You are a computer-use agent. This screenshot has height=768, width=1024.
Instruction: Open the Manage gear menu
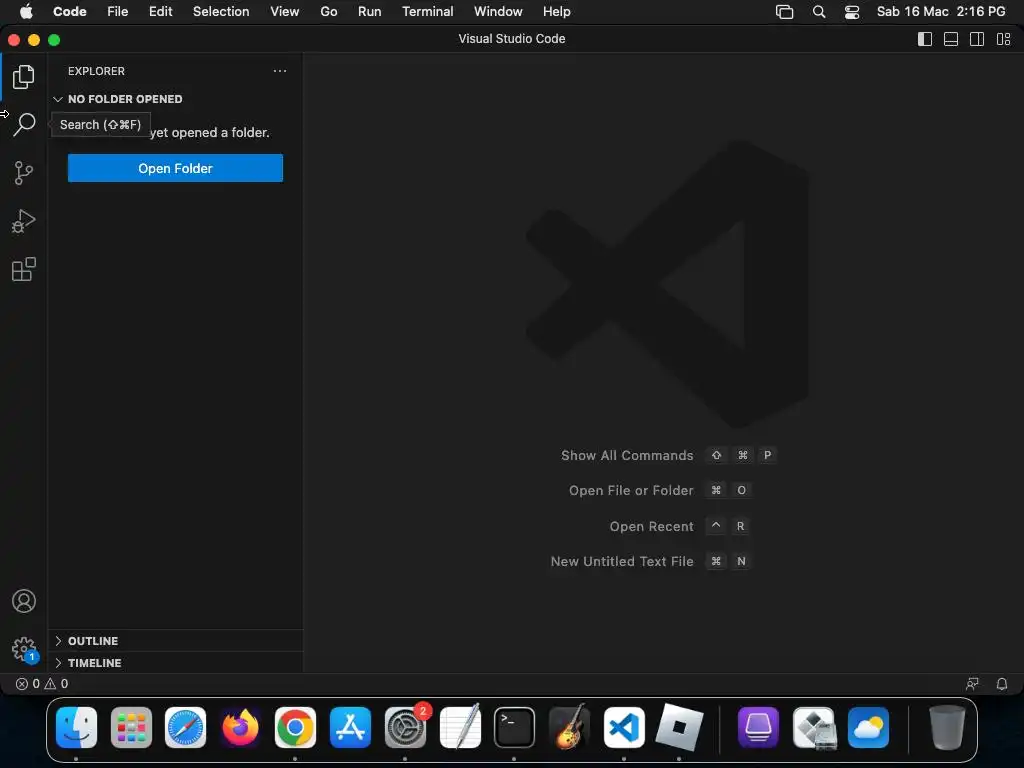click(24, 649)
